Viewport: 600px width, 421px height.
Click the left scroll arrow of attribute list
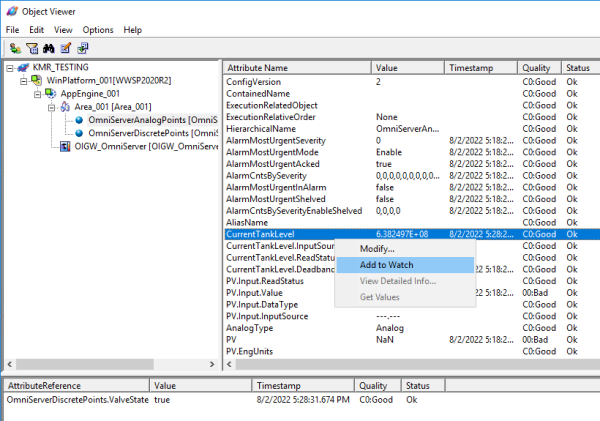pyautogui.click(x=229, y=364)
